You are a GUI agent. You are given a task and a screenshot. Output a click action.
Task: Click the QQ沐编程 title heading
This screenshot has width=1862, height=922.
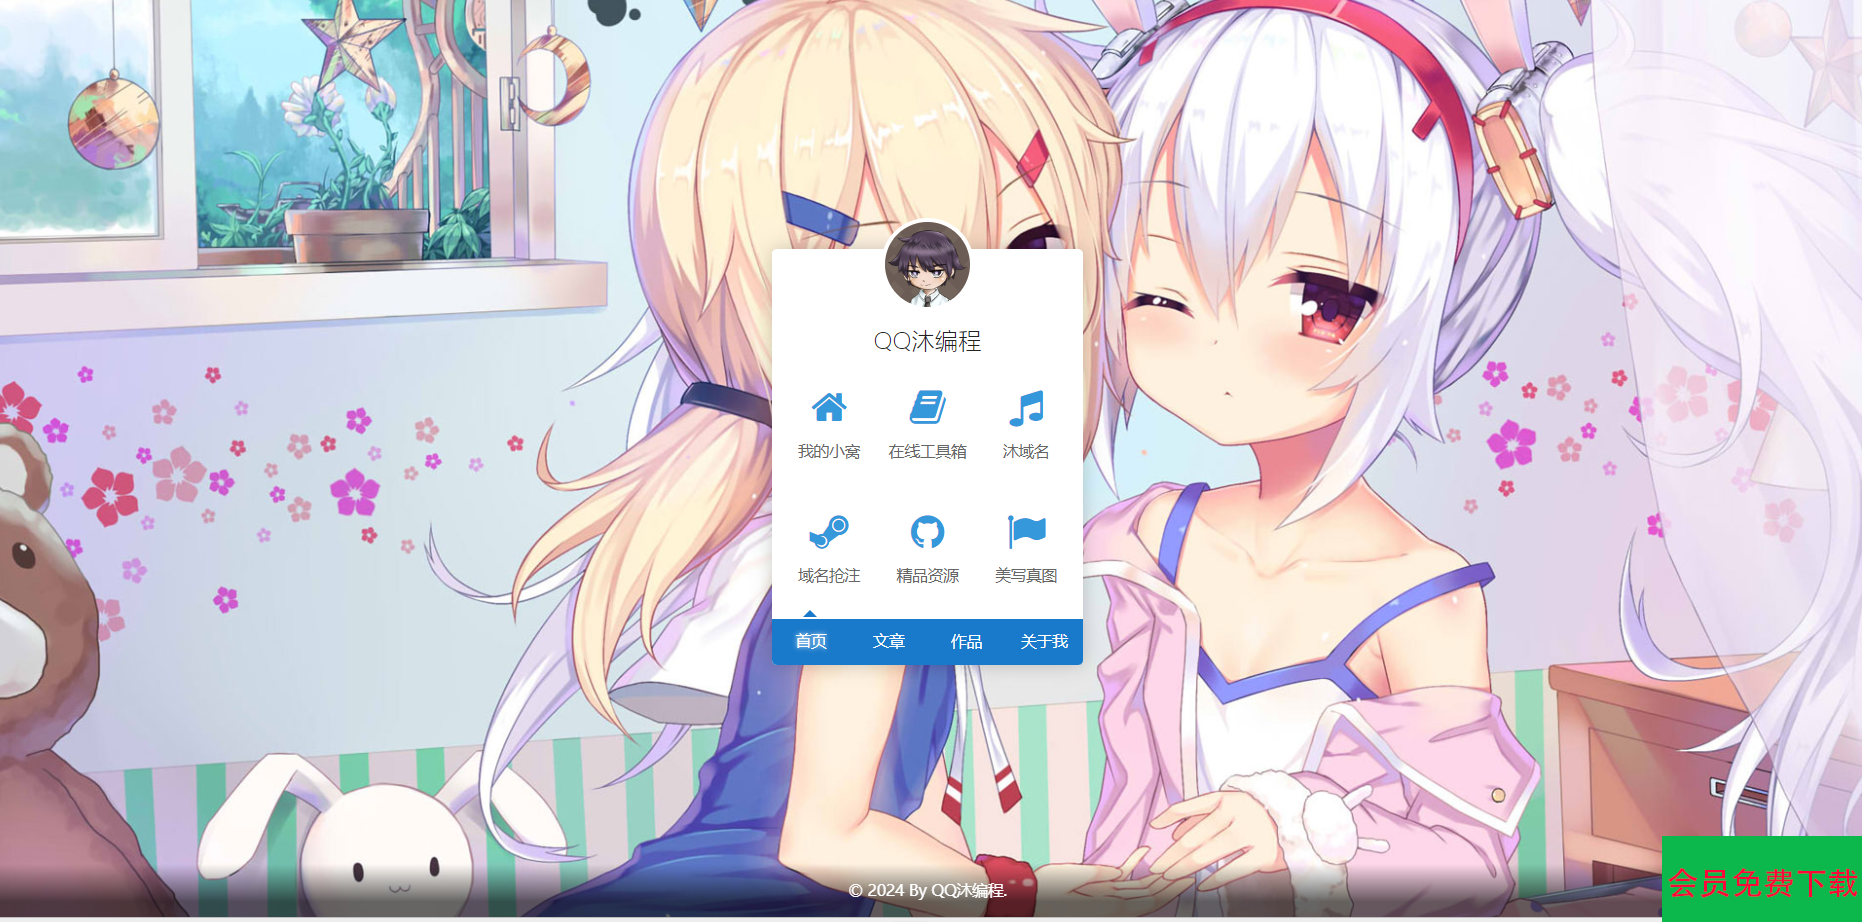(x=927, y=342)
